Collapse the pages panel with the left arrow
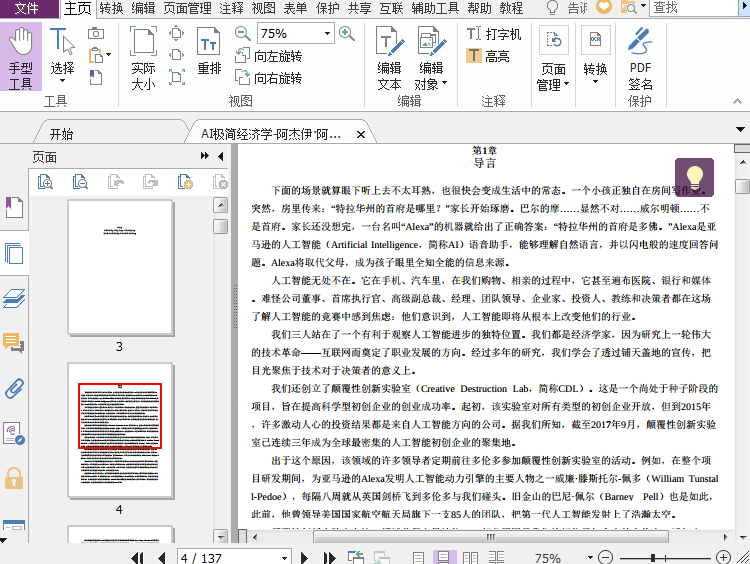The height and width of the screenshot is (564, 750). (x=221, y=156)
